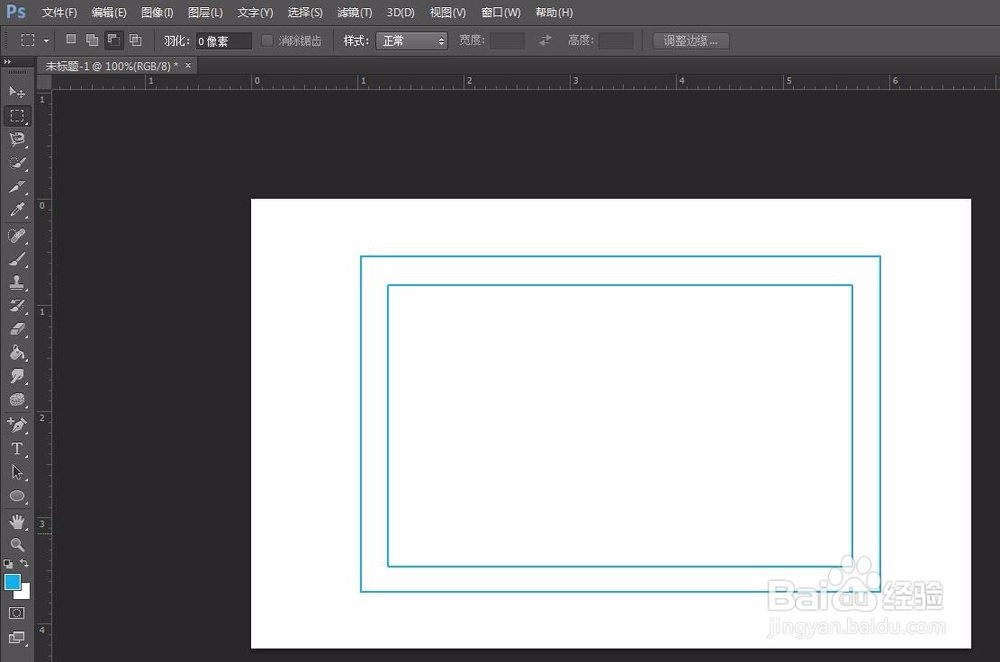Select the Paint Bucket tool
Viewport: 1000px width, 662px height.
tap(17, 353)
